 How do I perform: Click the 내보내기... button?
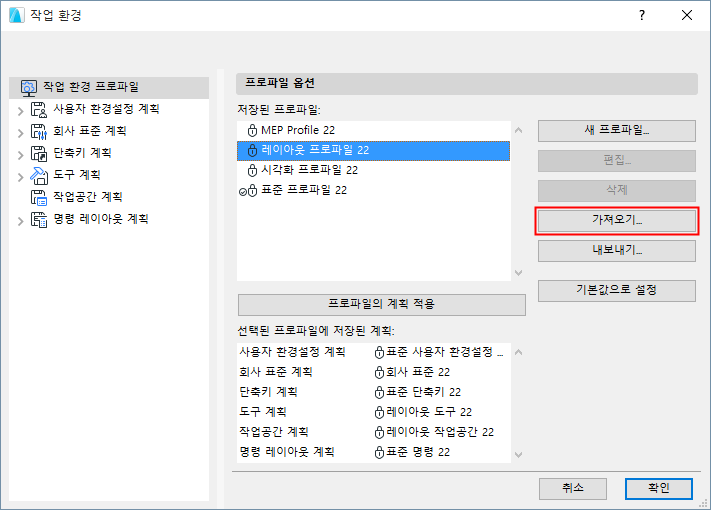[x=617, y=251]
